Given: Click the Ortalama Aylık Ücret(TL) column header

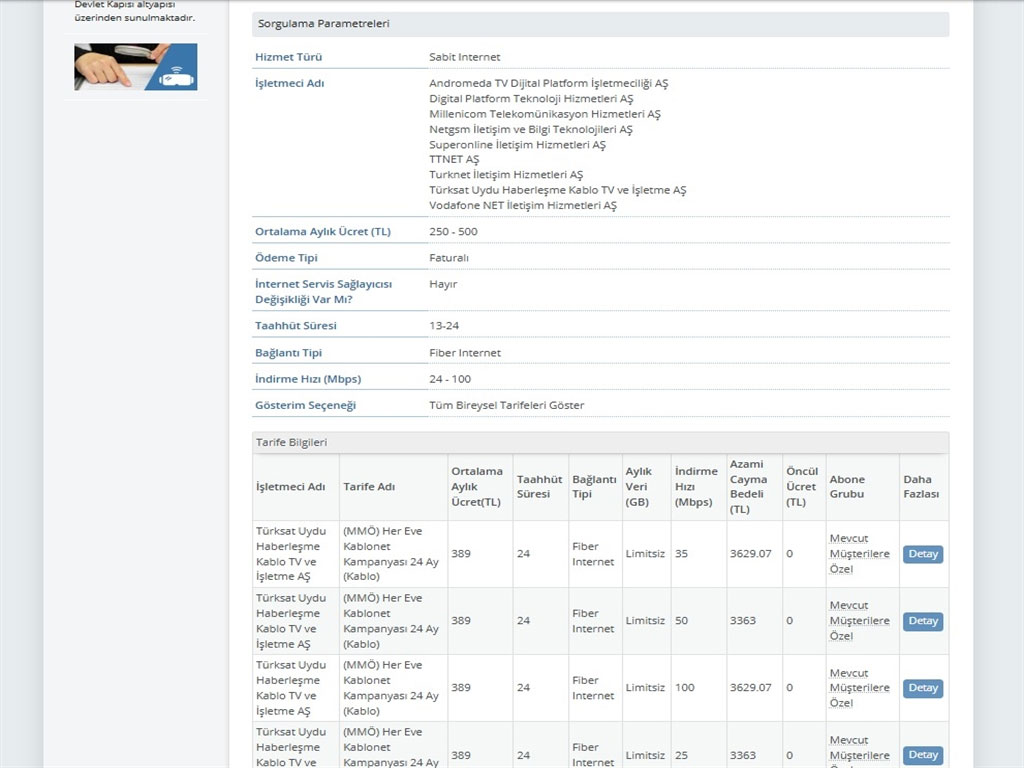Looking at the screenshot, I should (477, 487).
